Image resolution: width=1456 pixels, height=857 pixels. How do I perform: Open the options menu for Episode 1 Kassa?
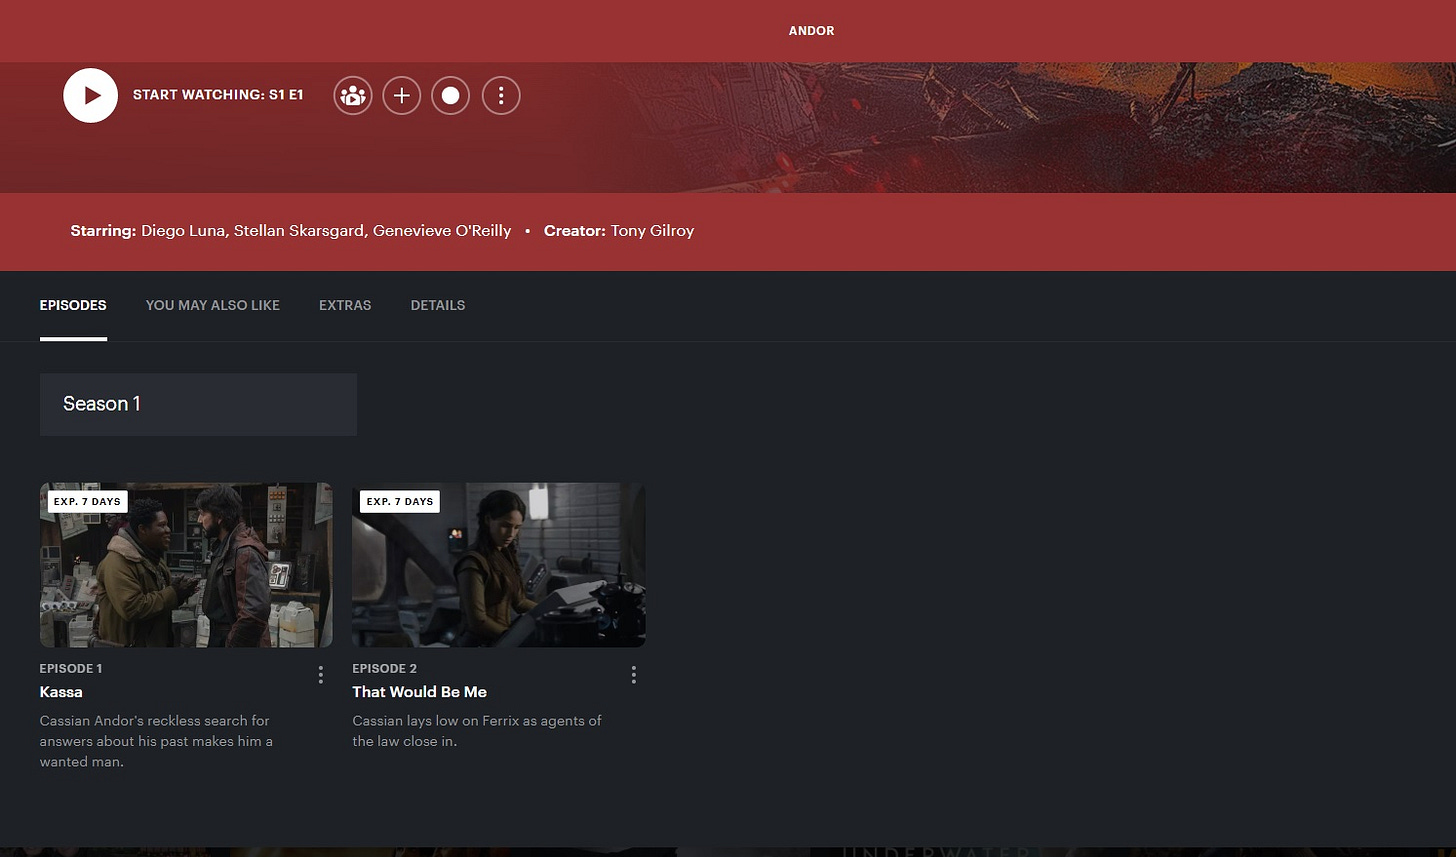(x=321, y=675)
